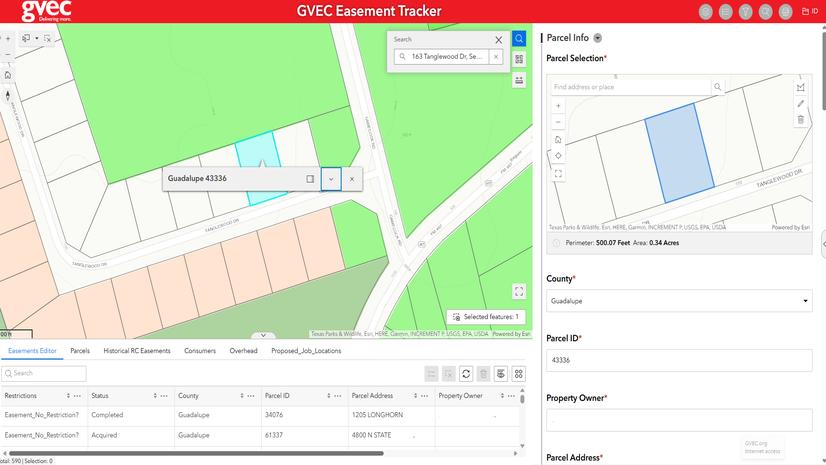Open the map layers widget in header
This screenshot has width=826, height=465.
(705, 12)
